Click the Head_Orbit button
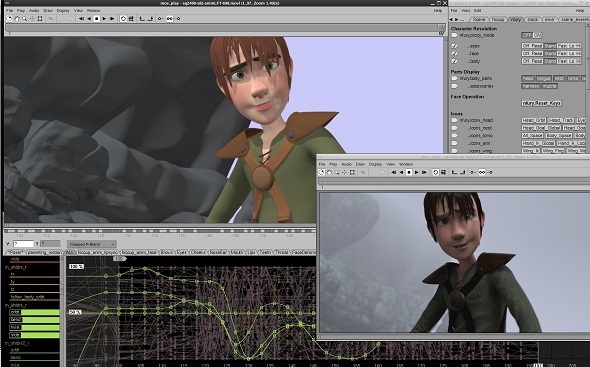The image size is (590, 367). coord(534,120)
